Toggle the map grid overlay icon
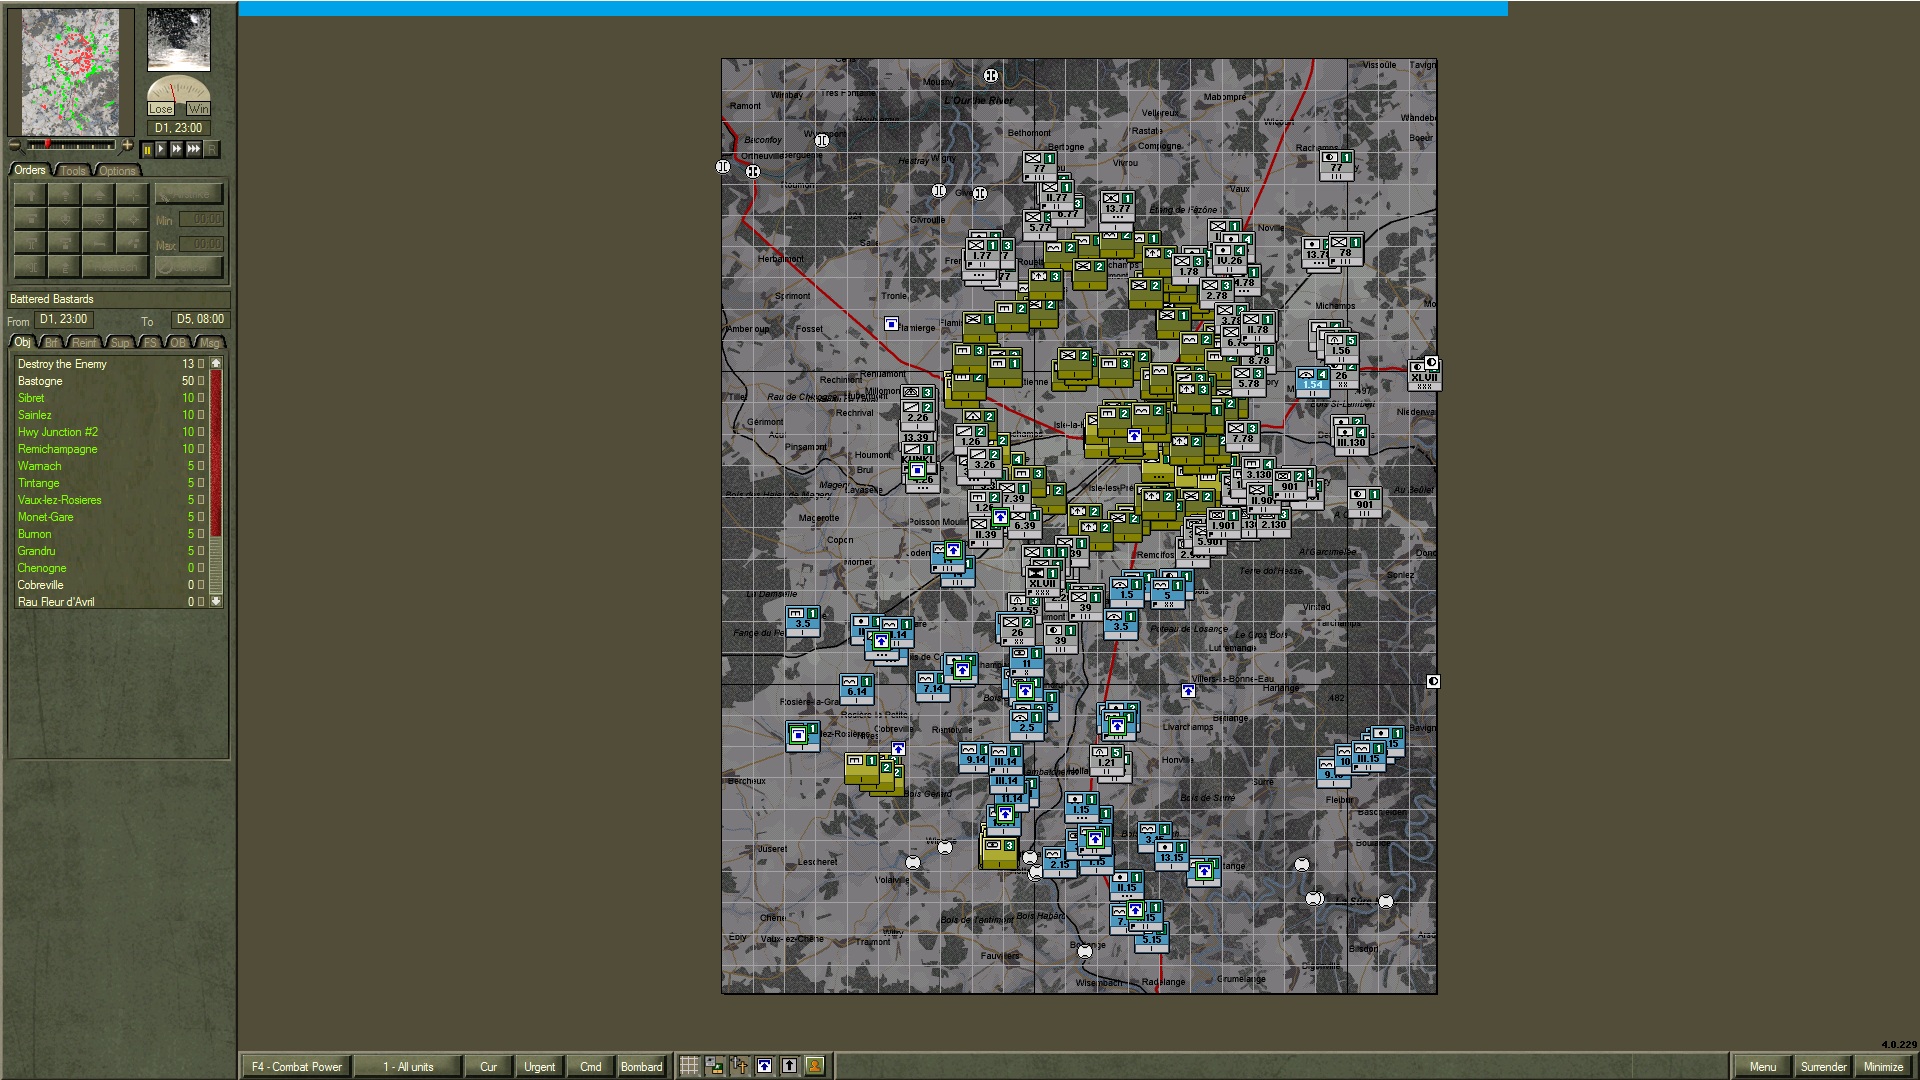Image resolution: width=1920 pixels, height=1080 pixels. point(689,1066)
